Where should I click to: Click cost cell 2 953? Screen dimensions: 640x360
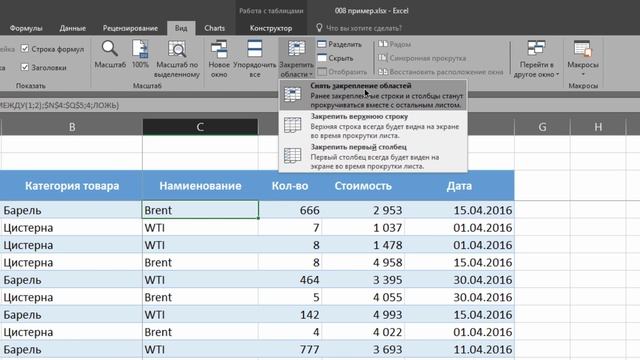(363, 210)
